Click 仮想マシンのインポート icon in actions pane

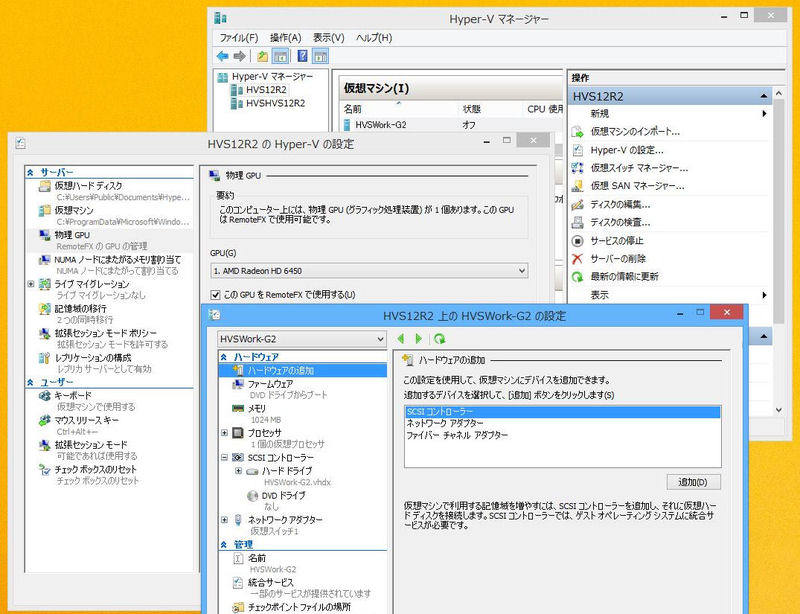pos(577,132)
